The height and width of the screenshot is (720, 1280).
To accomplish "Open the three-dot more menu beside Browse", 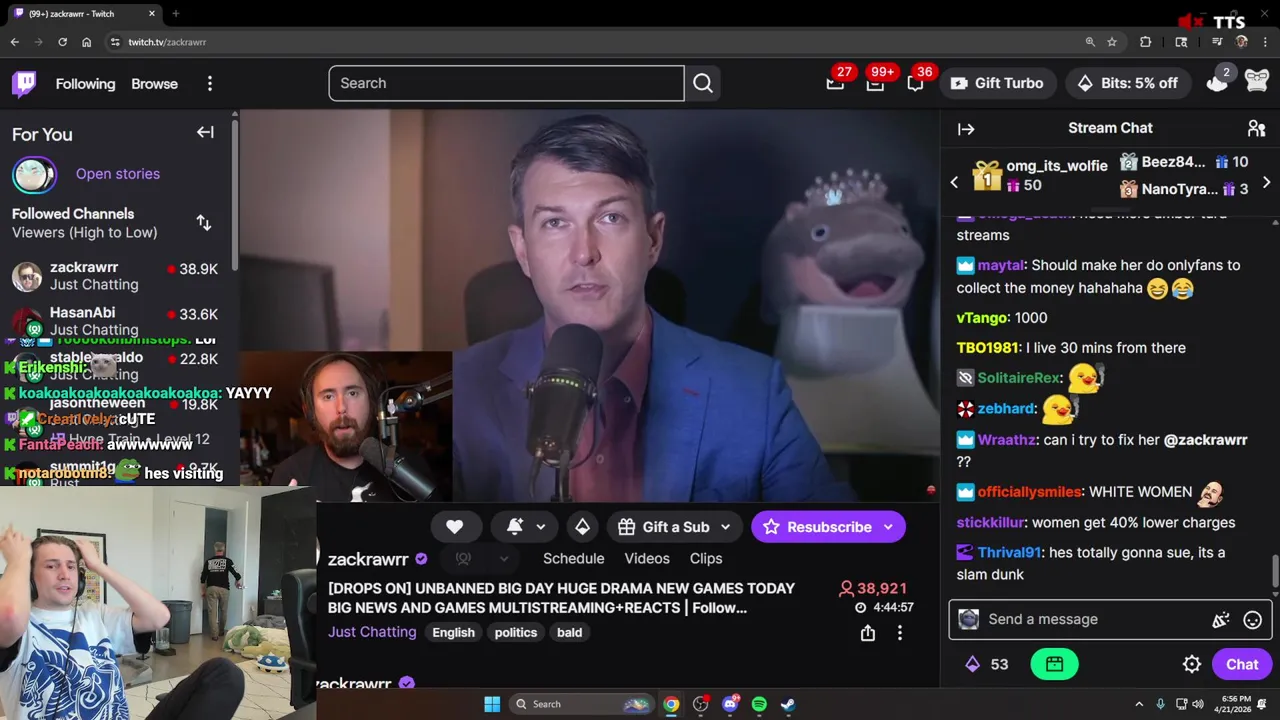I will (209, 84).
